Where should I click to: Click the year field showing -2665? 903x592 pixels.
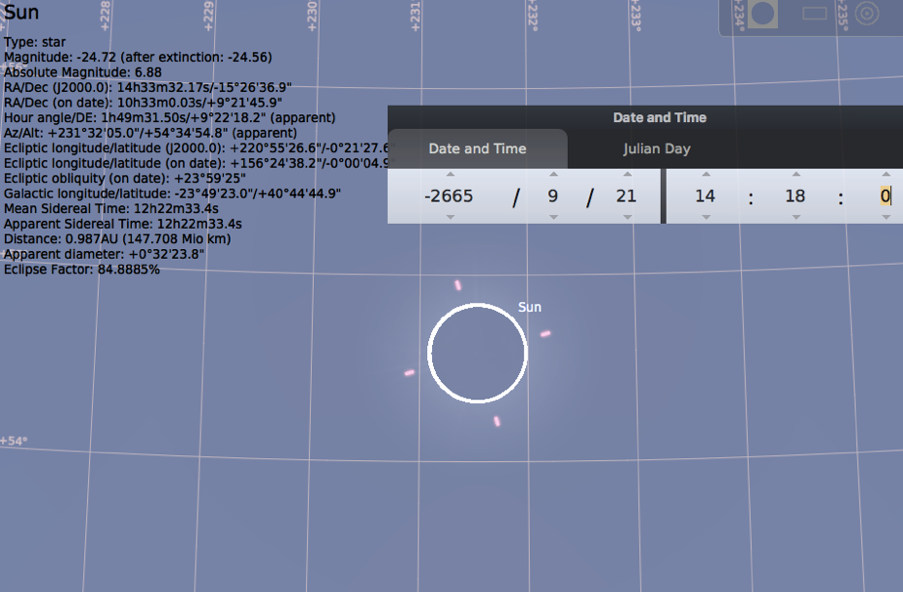pyautogui.click(x=449, y=196)
